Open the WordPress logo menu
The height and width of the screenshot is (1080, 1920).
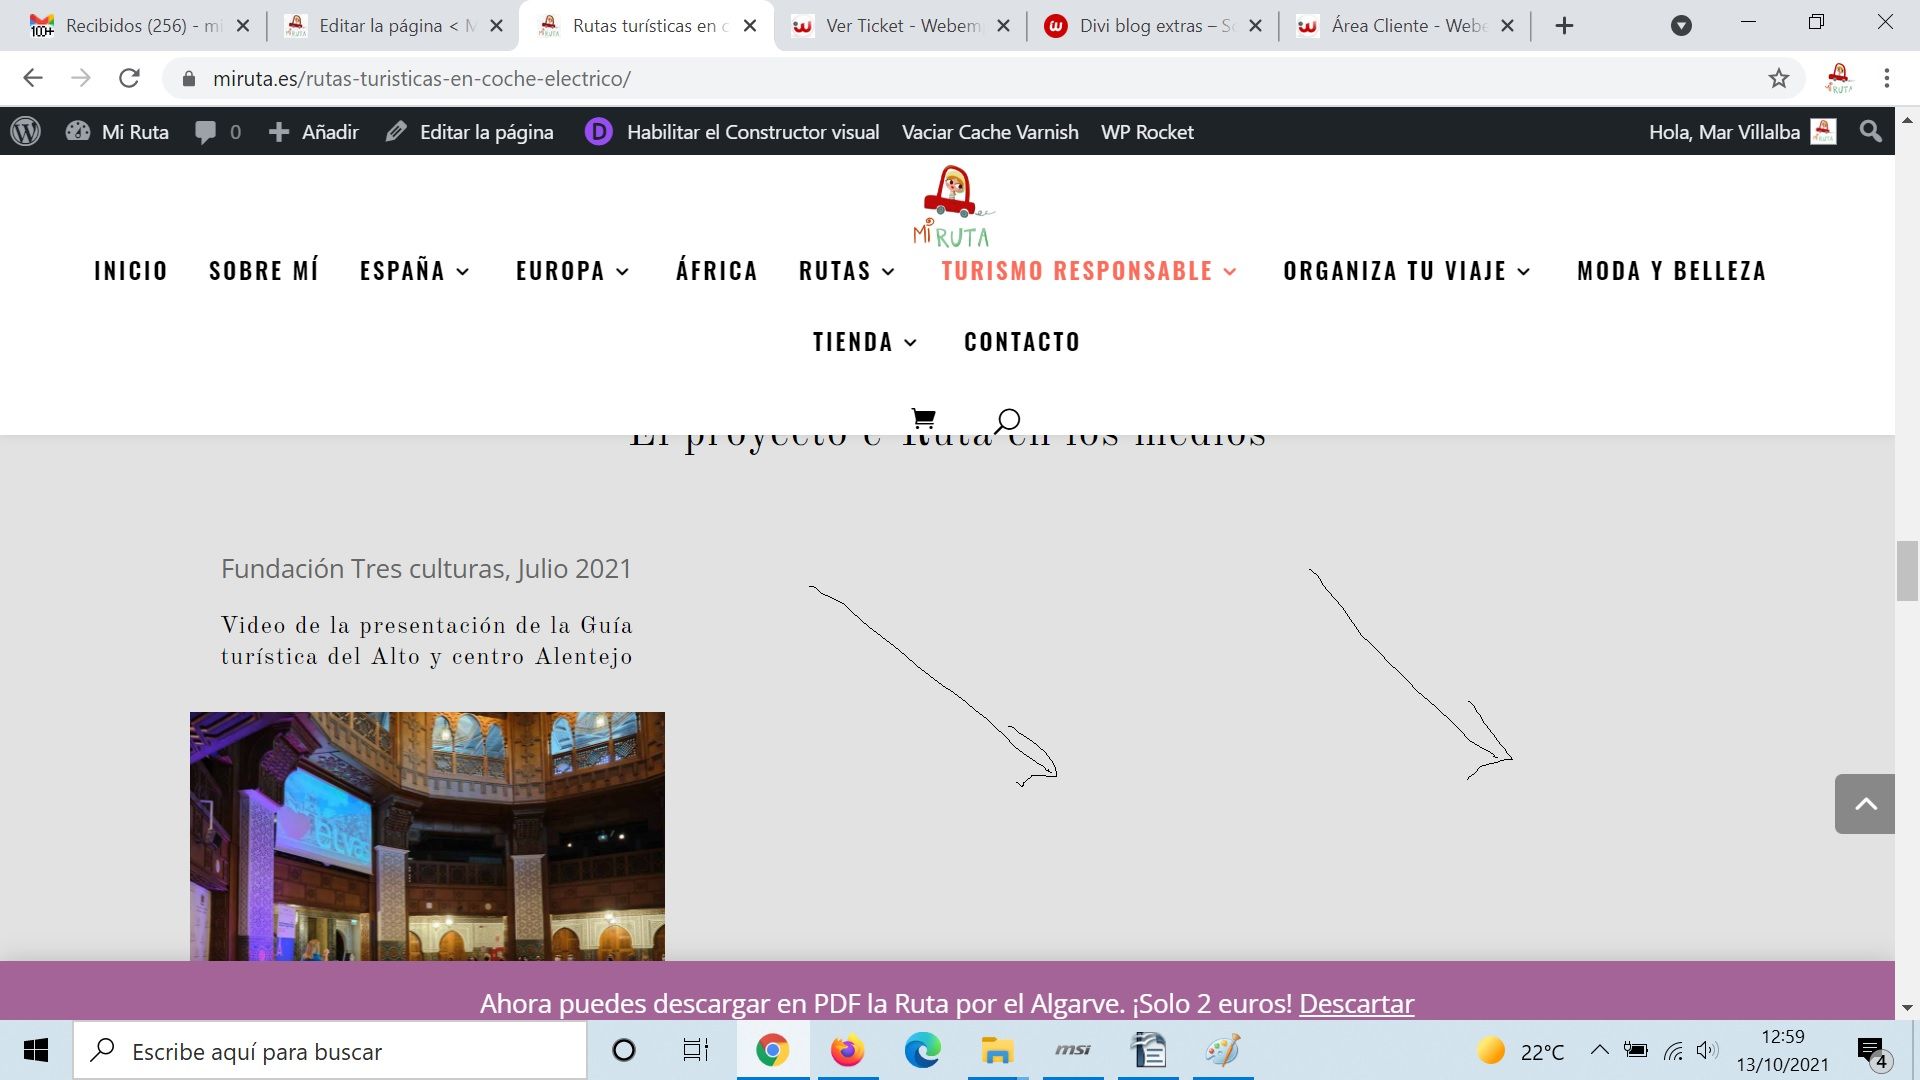tap(25, 132)
